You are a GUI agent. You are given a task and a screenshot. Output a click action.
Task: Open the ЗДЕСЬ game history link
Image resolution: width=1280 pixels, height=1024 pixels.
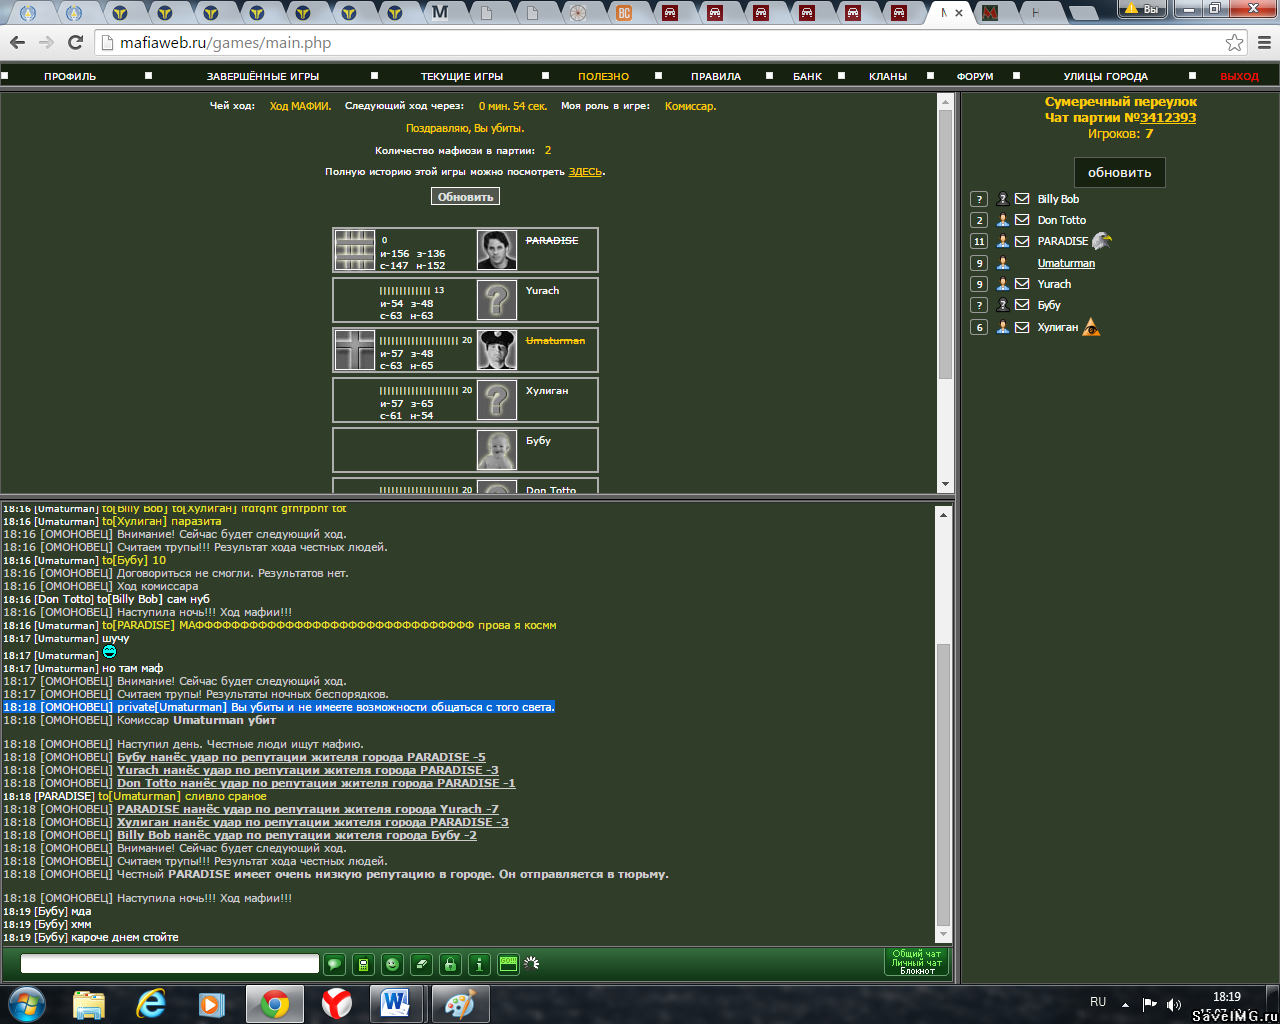pos(585,172)
